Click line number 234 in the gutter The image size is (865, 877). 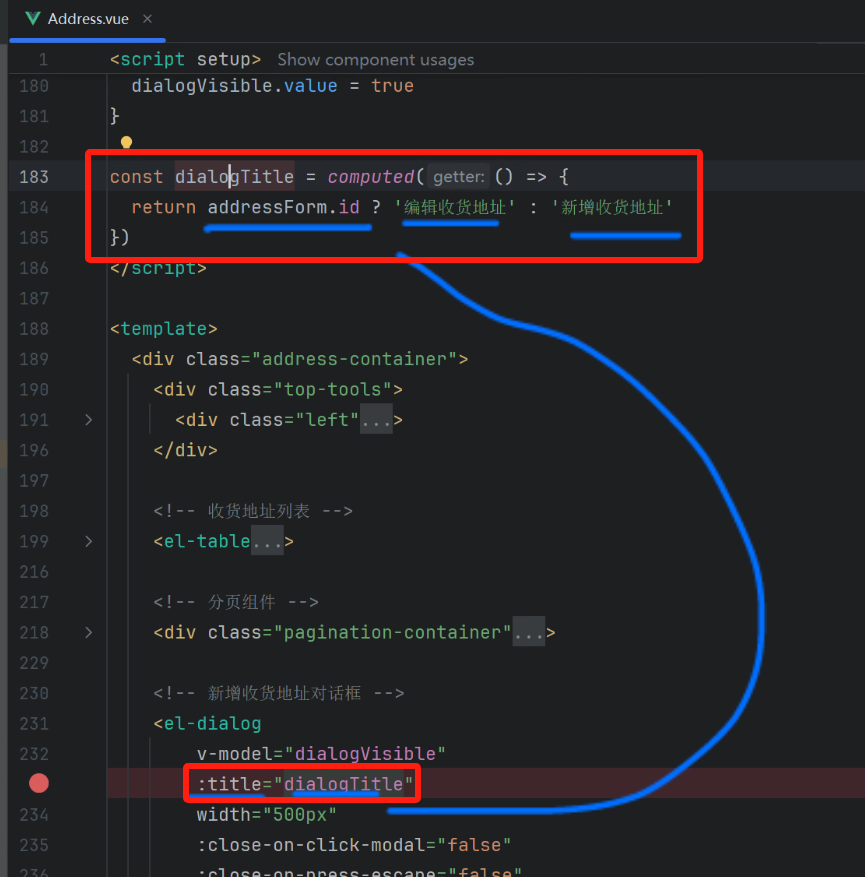(x=34, y=815)
